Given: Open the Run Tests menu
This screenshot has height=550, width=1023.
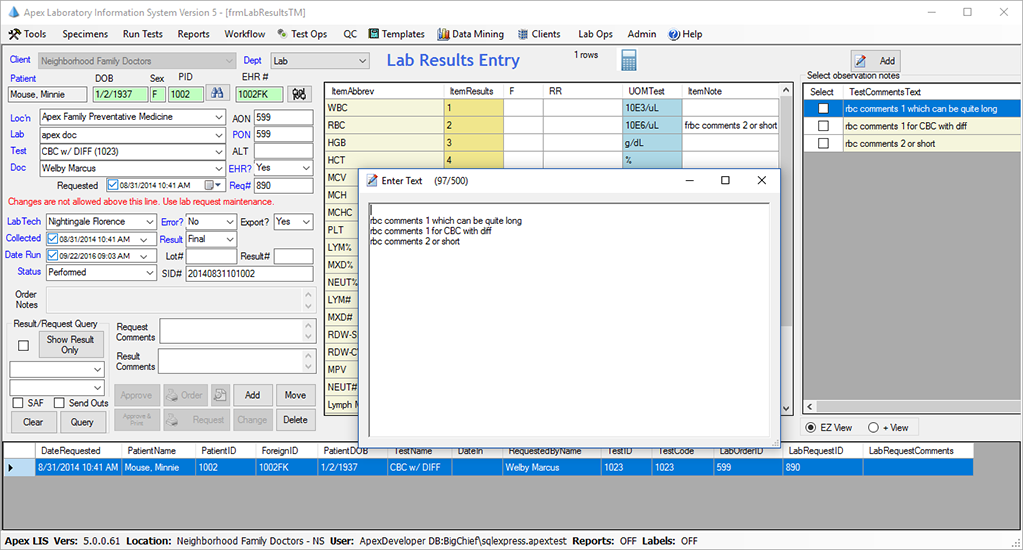Looking at the screenshot, I should (143, 34).
